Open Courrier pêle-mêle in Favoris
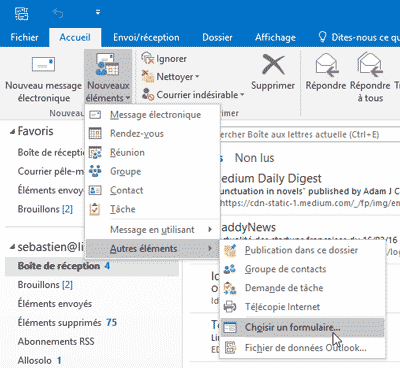The image size is (400, 368). (x=51, y=171)
